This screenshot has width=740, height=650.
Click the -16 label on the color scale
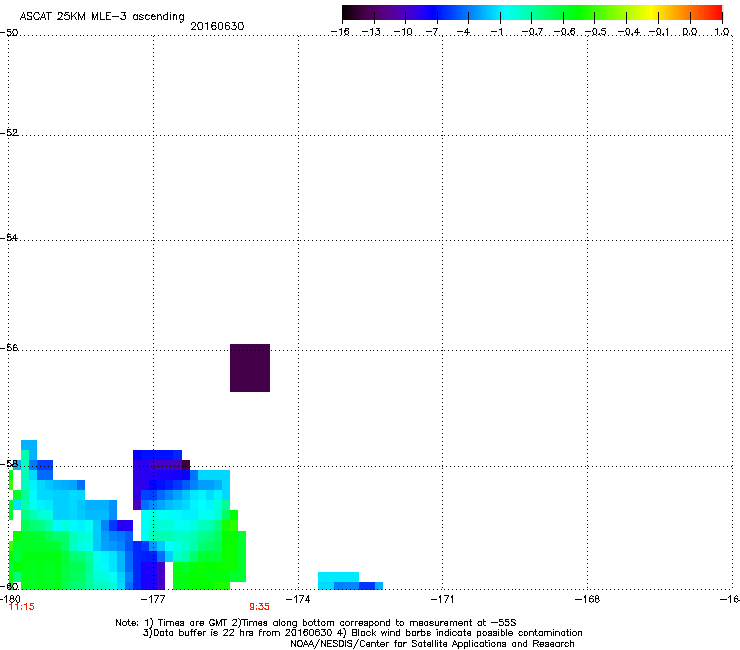coord(340,32)
